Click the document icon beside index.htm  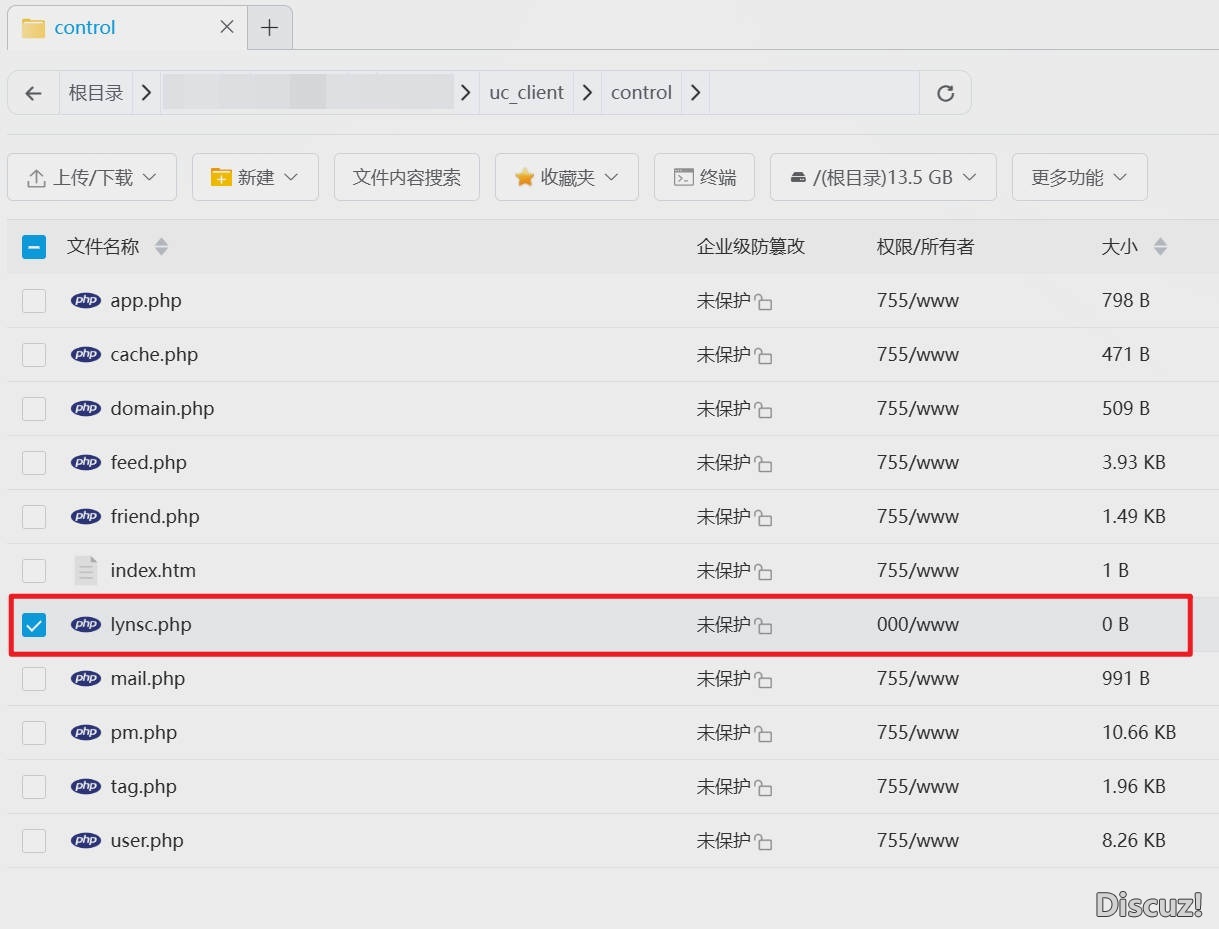[x=85, y=570]
